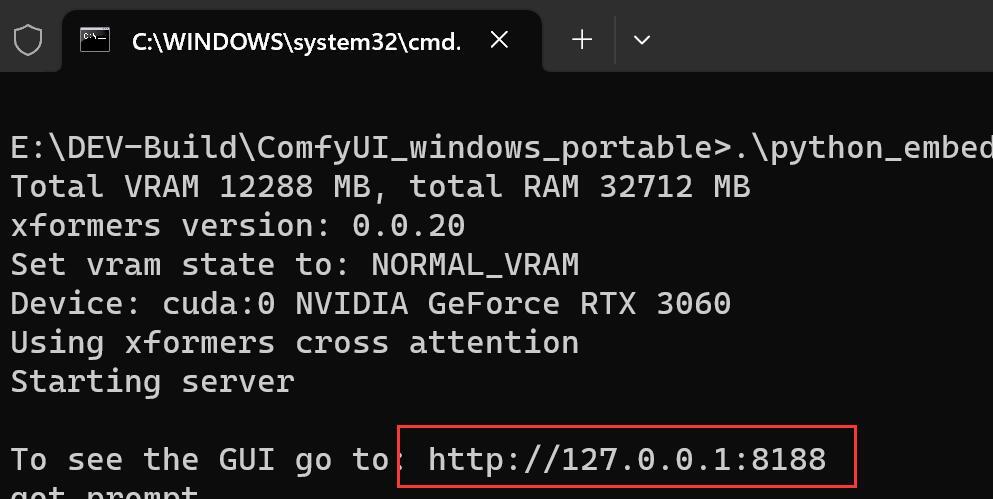
Task: Click the NVIDIA GeForce RTX 3060 text
Action: tap(513, 304)
